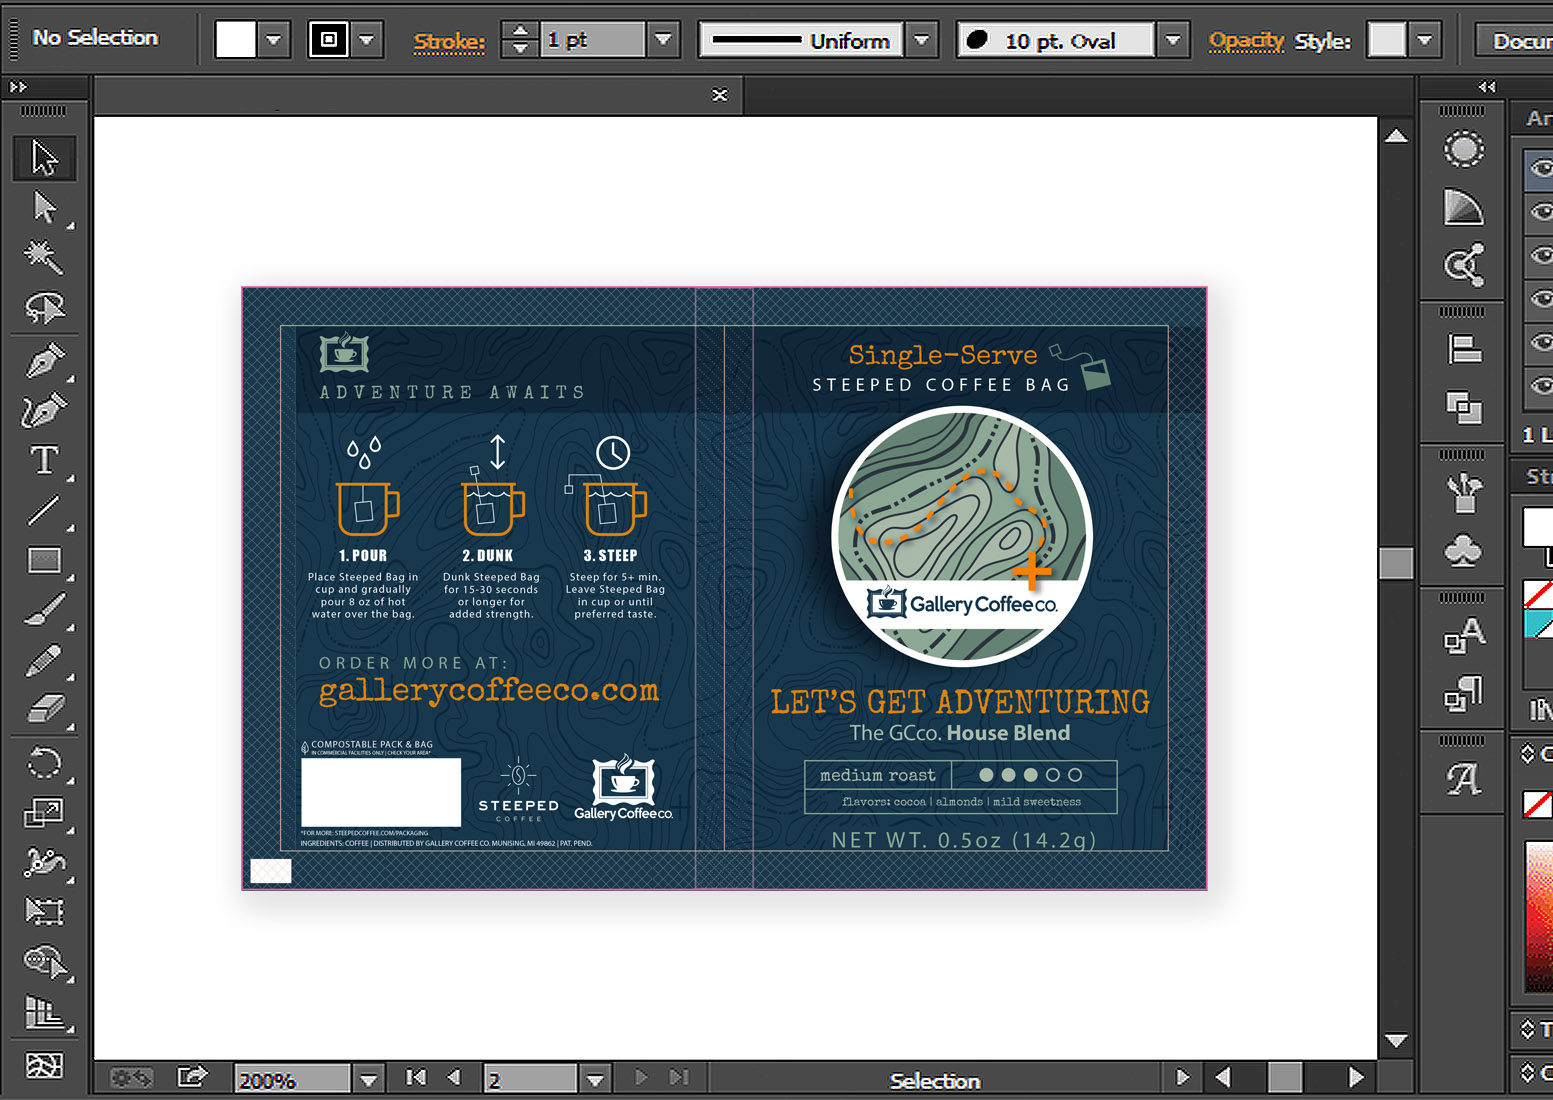Expand the collapsed tools panel double arrows

(x=18, y=88)
